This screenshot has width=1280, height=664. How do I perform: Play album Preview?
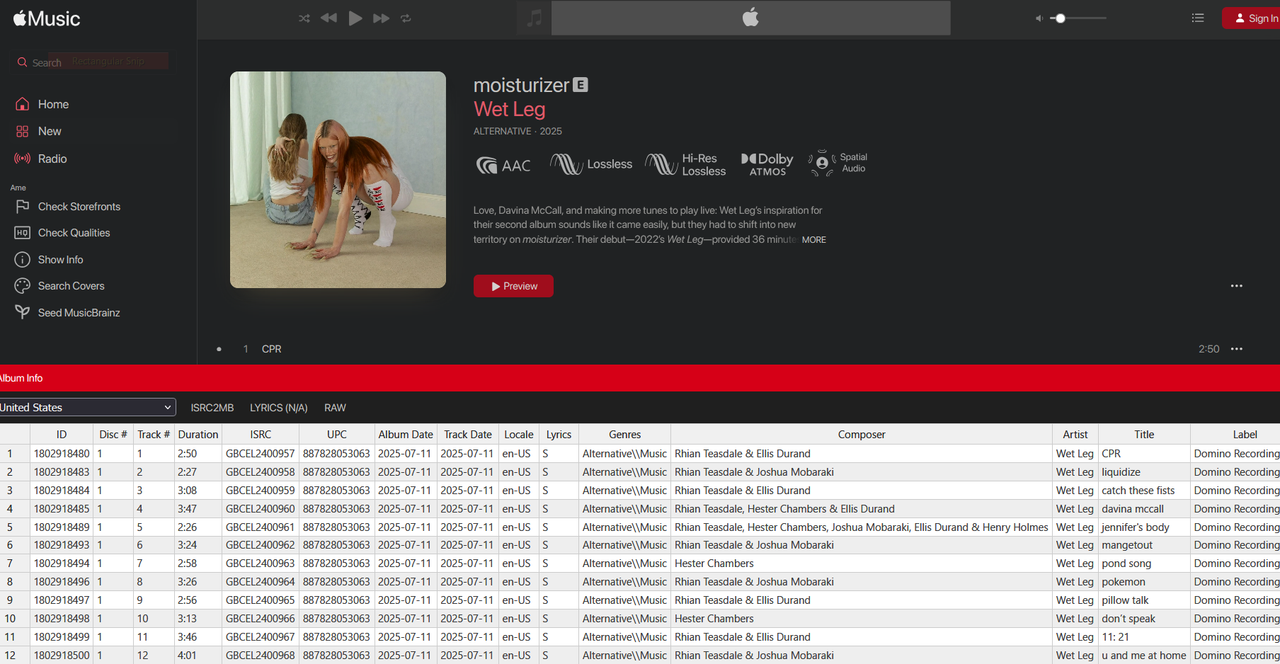point(513,286)
